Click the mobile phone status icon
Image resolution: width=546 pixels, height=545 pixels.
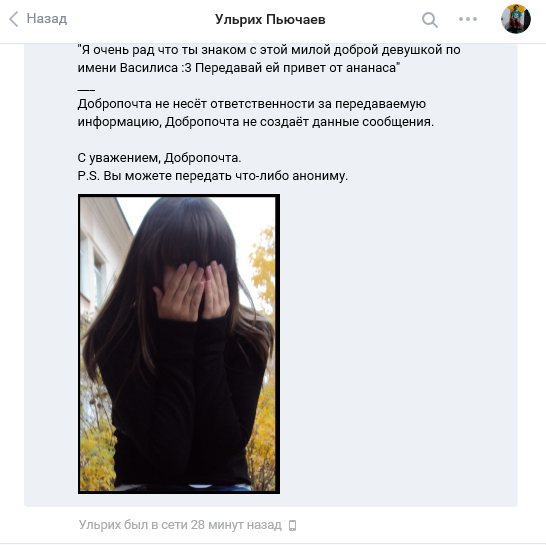point(292,525)
